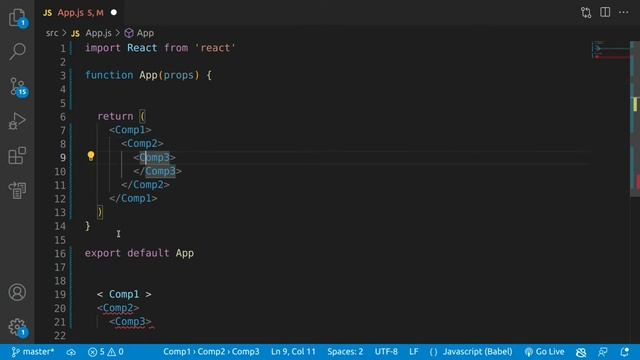Click opening <Comp1> tag on line 7
Screen dimensions: 640x360
(x=130, y=130)
